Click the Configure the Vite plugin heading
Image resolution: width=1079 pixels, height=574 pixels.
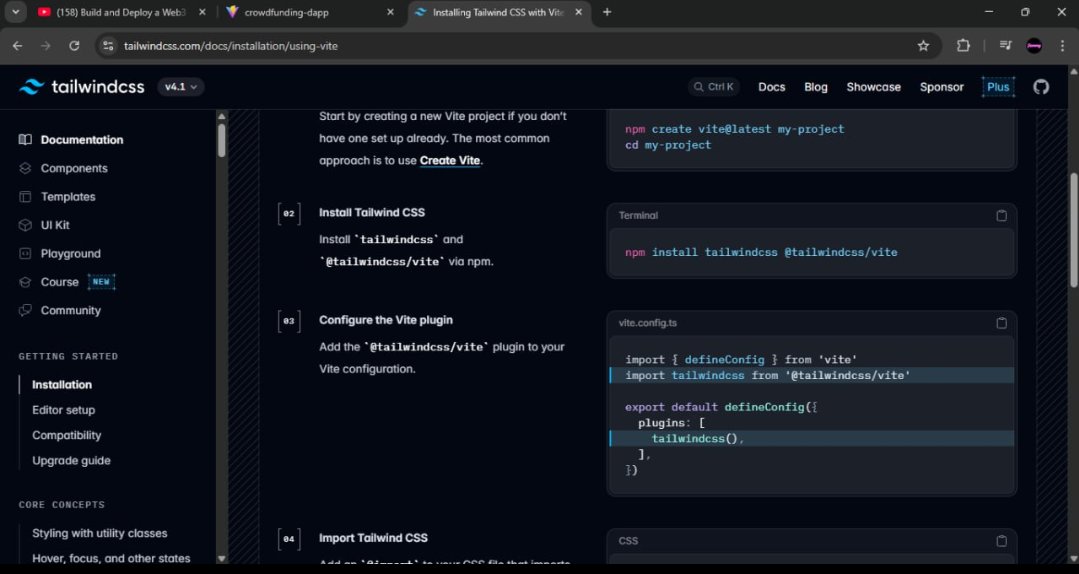(x=385, y=320)
